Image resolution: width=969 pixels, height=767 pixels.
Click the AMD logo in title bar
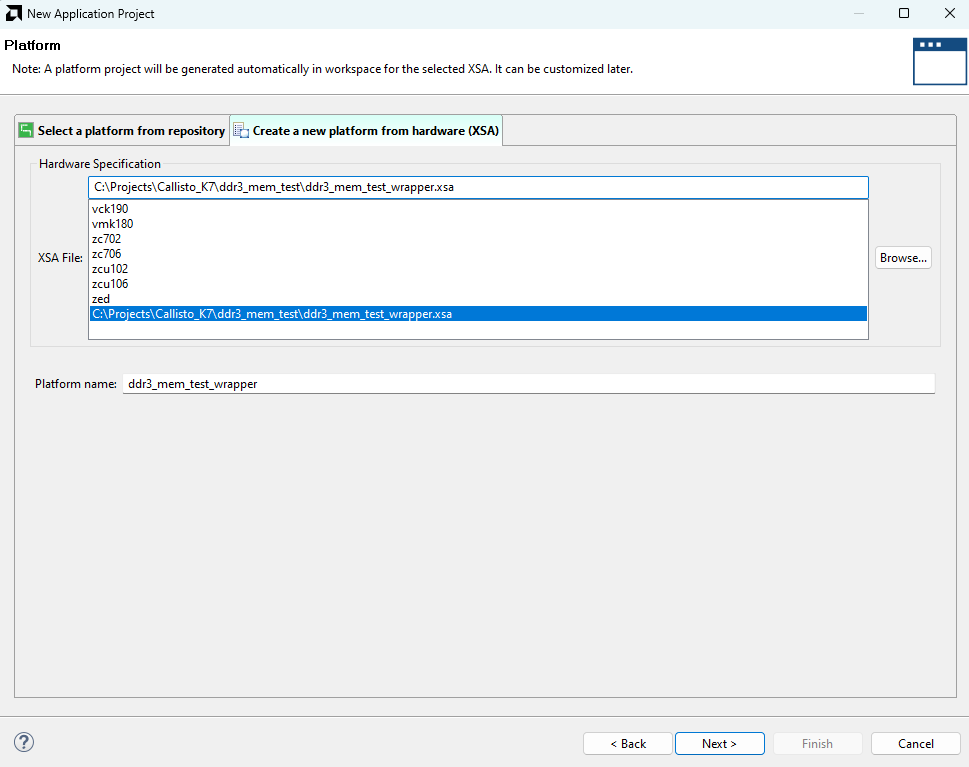[x=14, y=14]
